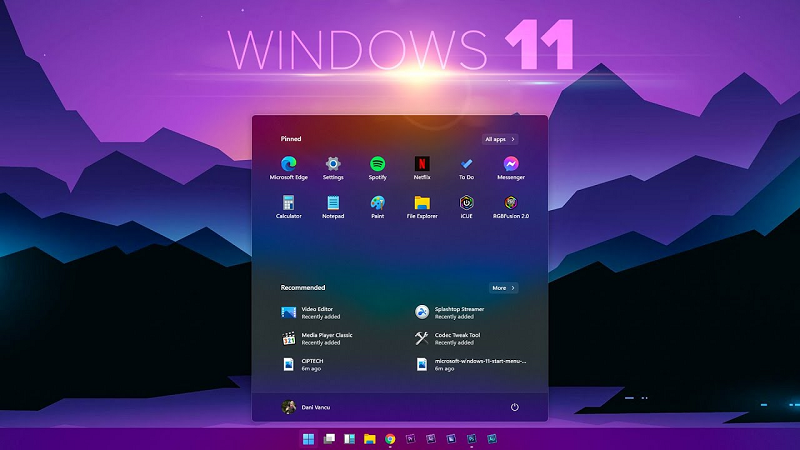Open the pinned Settings app
This screenshot has width=800, height=450.
(x=333, y=169)
